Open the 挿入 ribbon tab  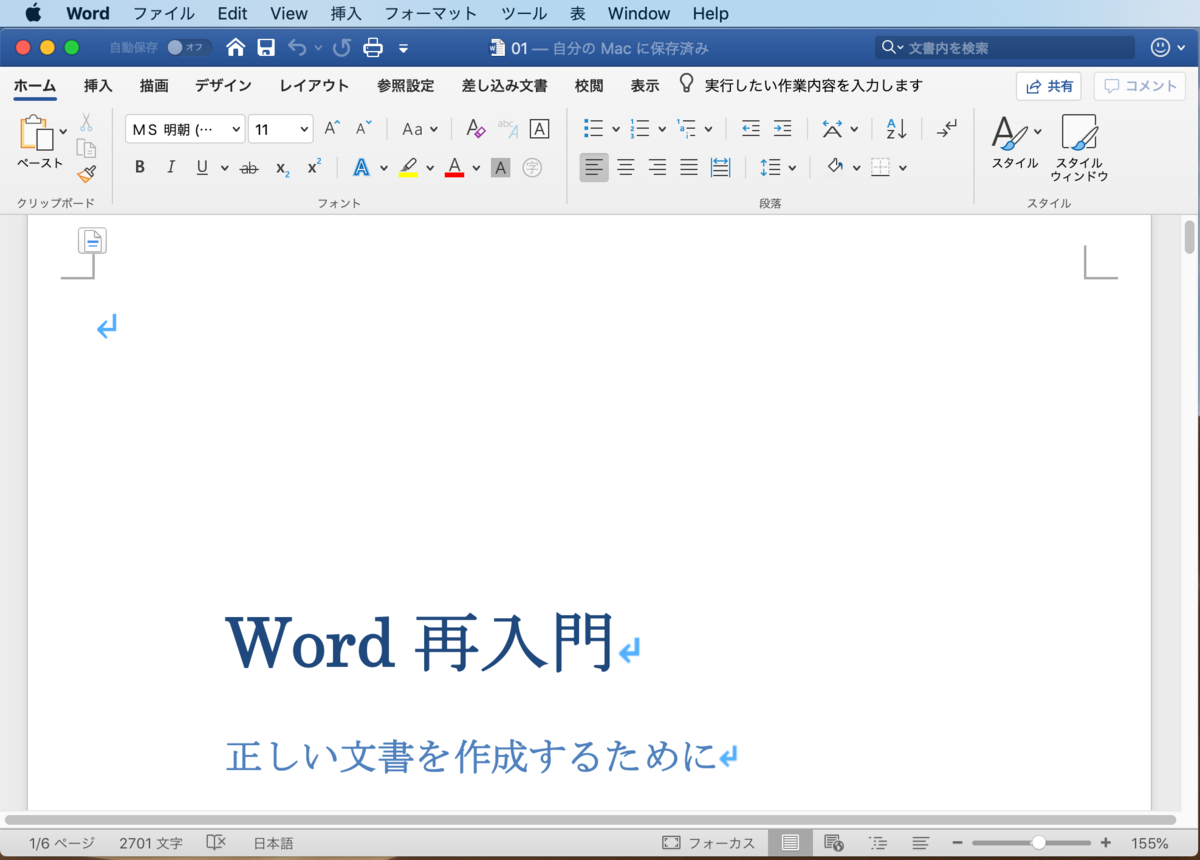[x=98, y=86]
